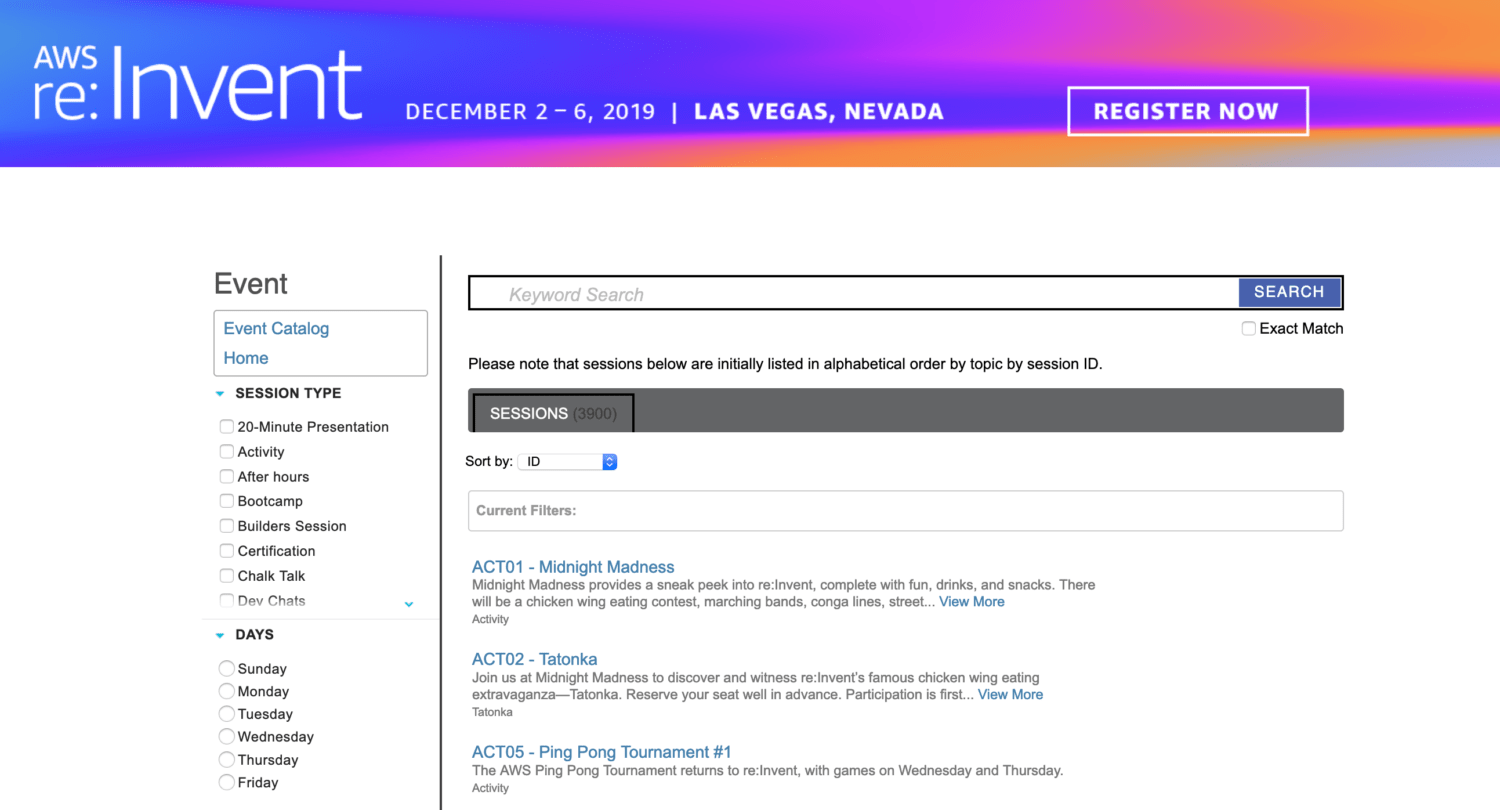
Task: Click the Tatonka type label under ACT02
Action: pyautogui.click(x=492, y=713)
